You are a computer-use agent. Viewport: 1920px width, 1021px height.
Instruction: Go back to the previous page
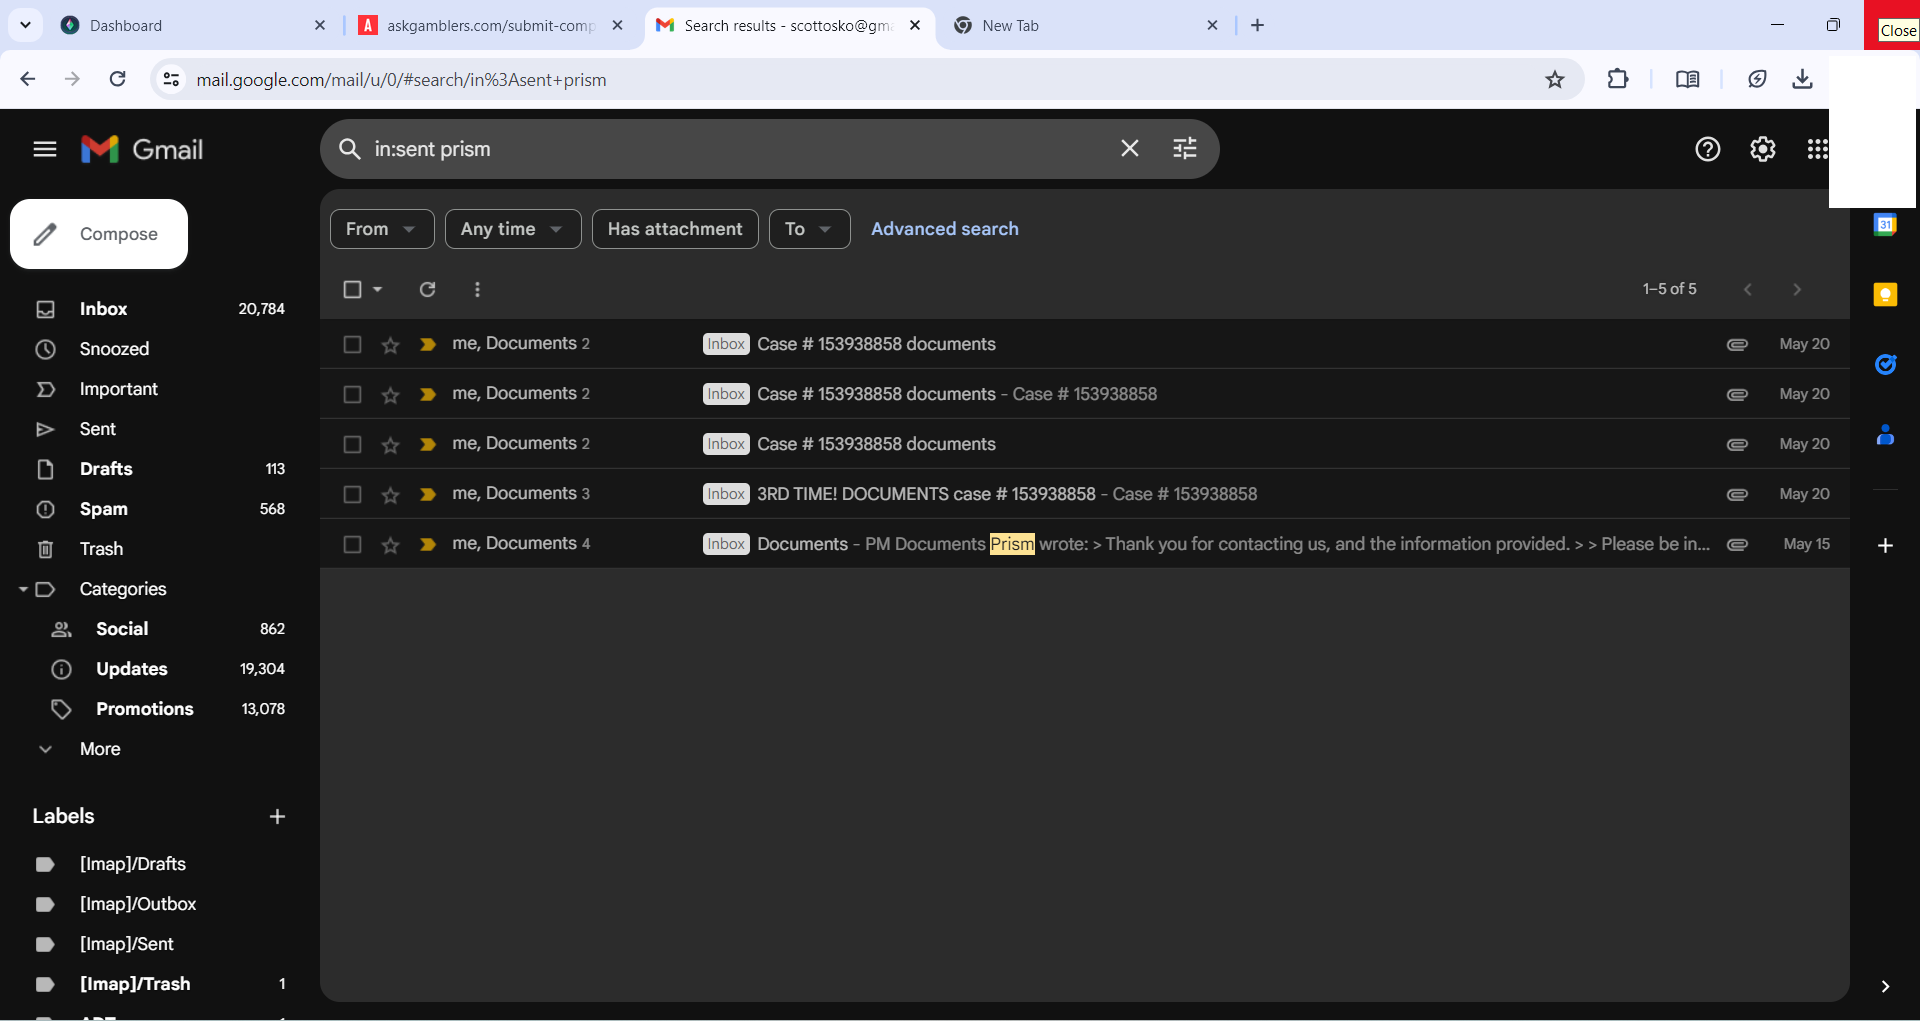(28, 79)
